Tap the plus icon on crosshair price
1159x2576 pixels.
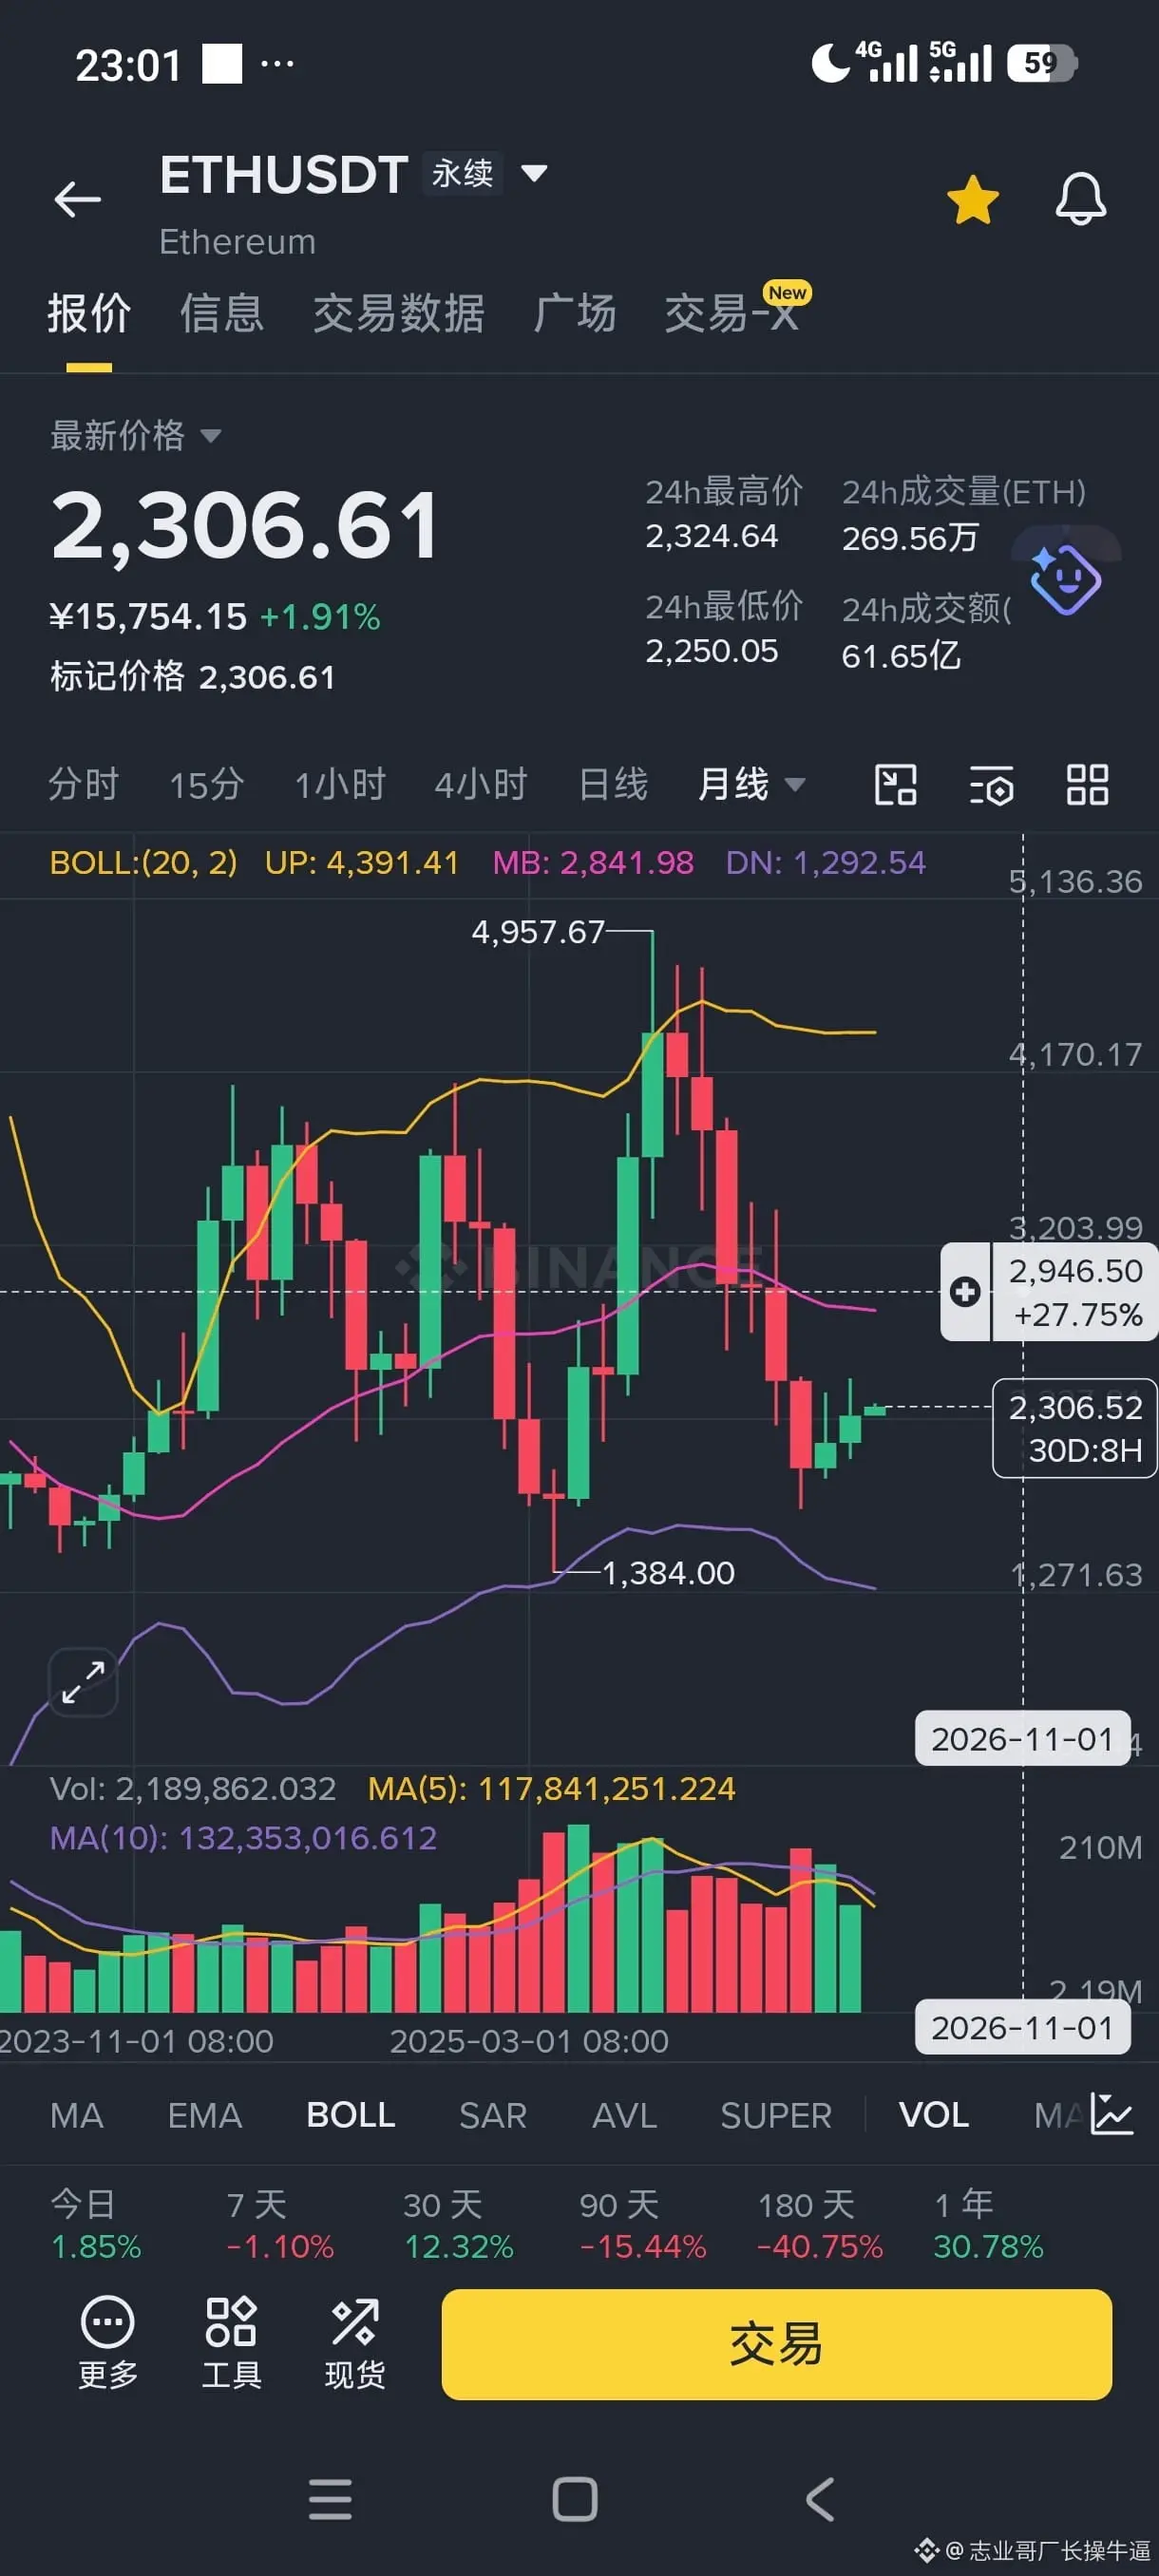coord(965,1291)
